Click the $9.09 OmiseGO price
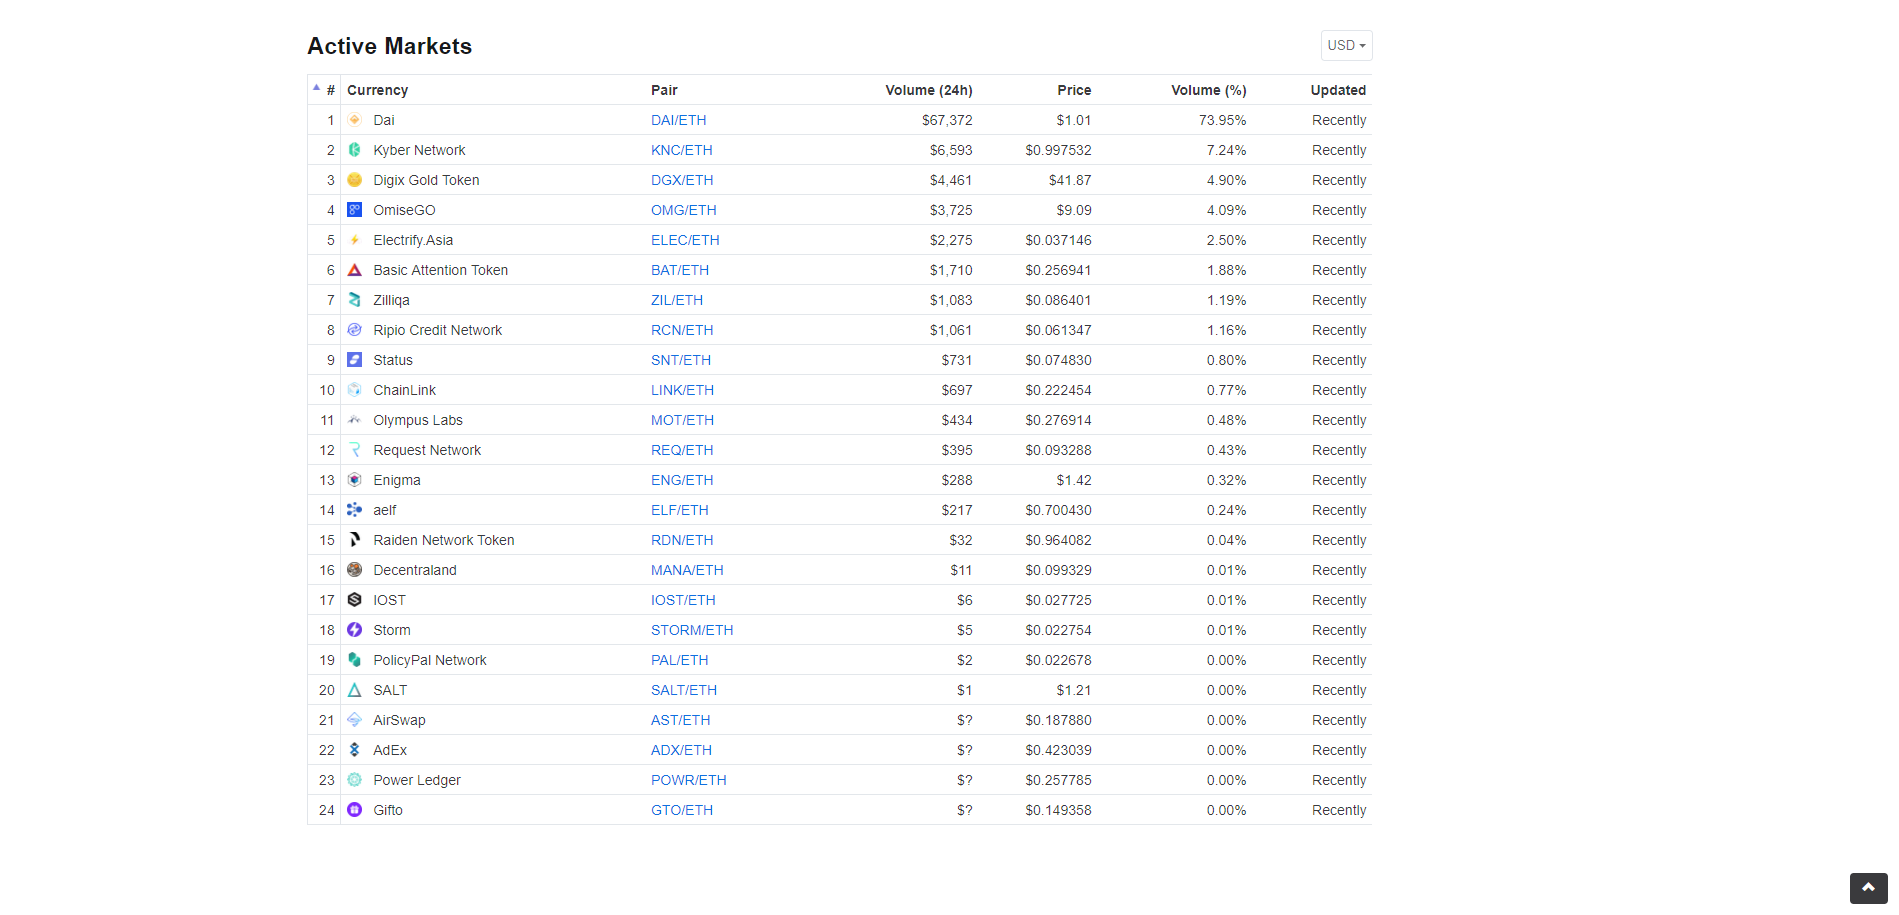The height and width of the screenshot is (915, 1899). (x=1074, y=210)
